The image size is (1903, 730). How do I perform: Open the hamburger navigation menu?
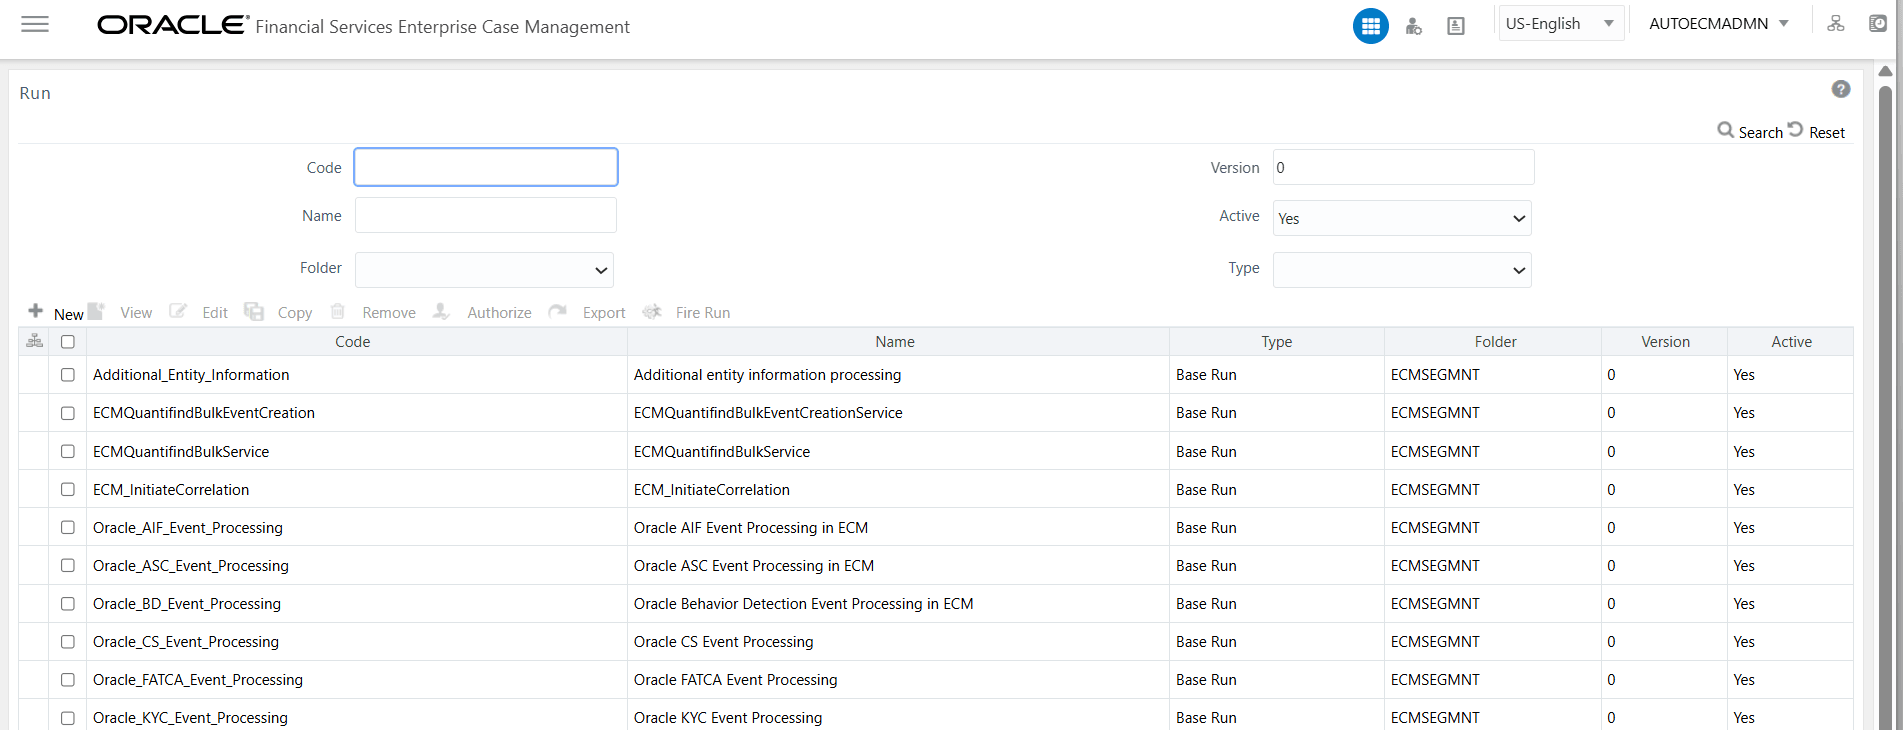click(35, 24)
